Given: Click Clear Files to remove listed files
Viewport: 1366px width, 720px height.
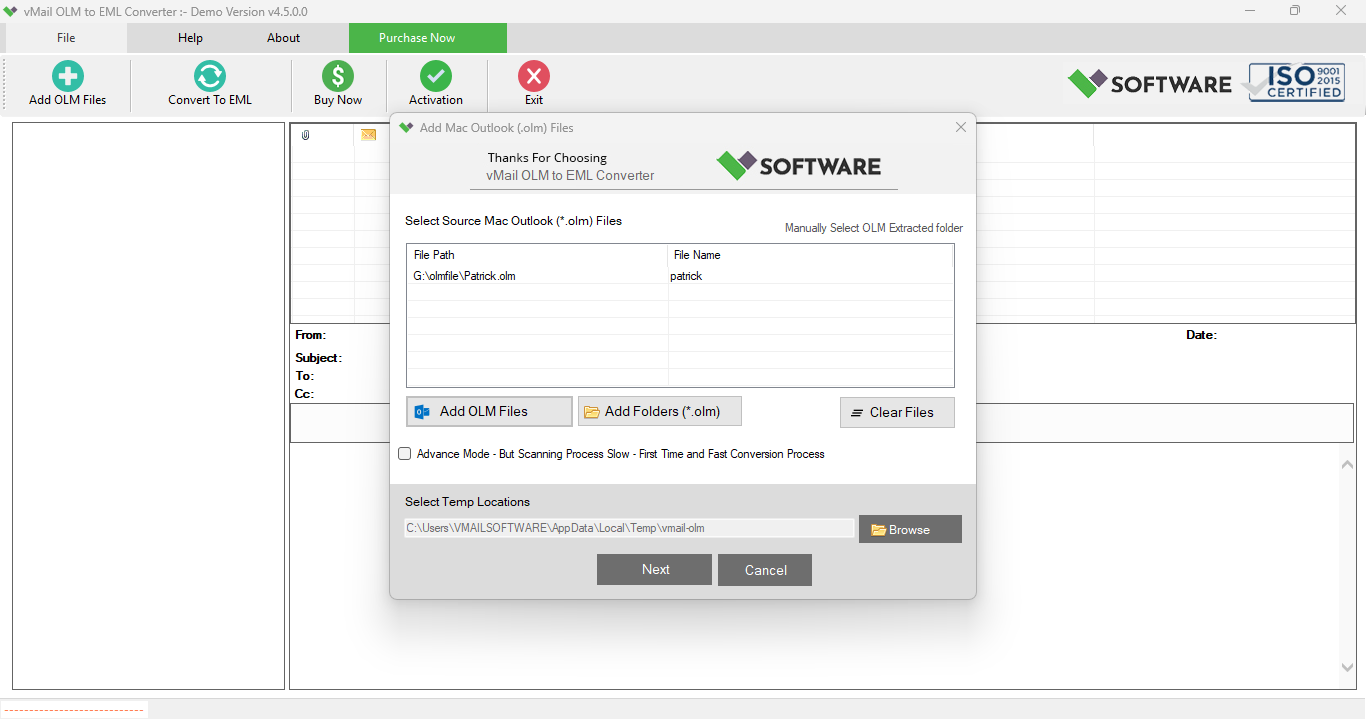Looking at the screenshot, I should pyautogui.click(x=896, y=412).
